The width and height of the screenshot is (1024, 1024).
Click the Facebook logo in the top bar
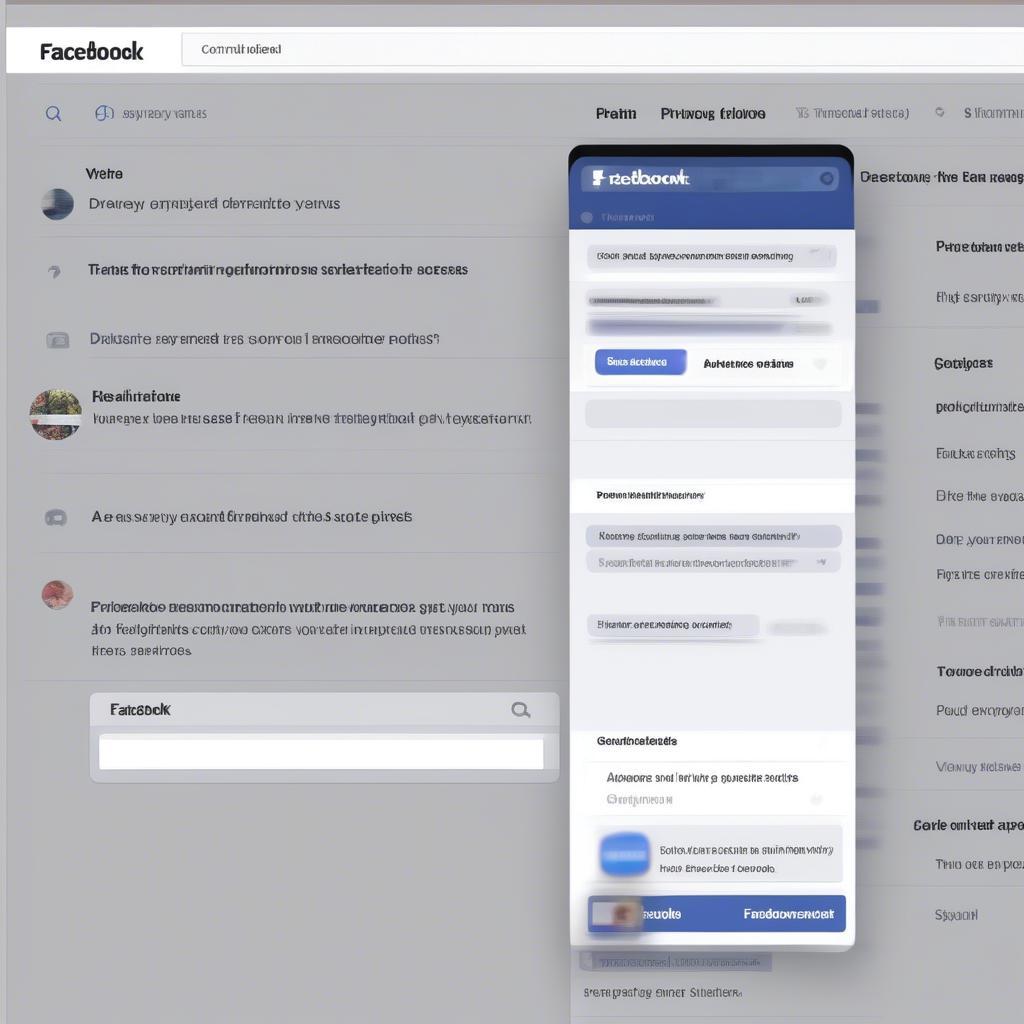point(91,51)
